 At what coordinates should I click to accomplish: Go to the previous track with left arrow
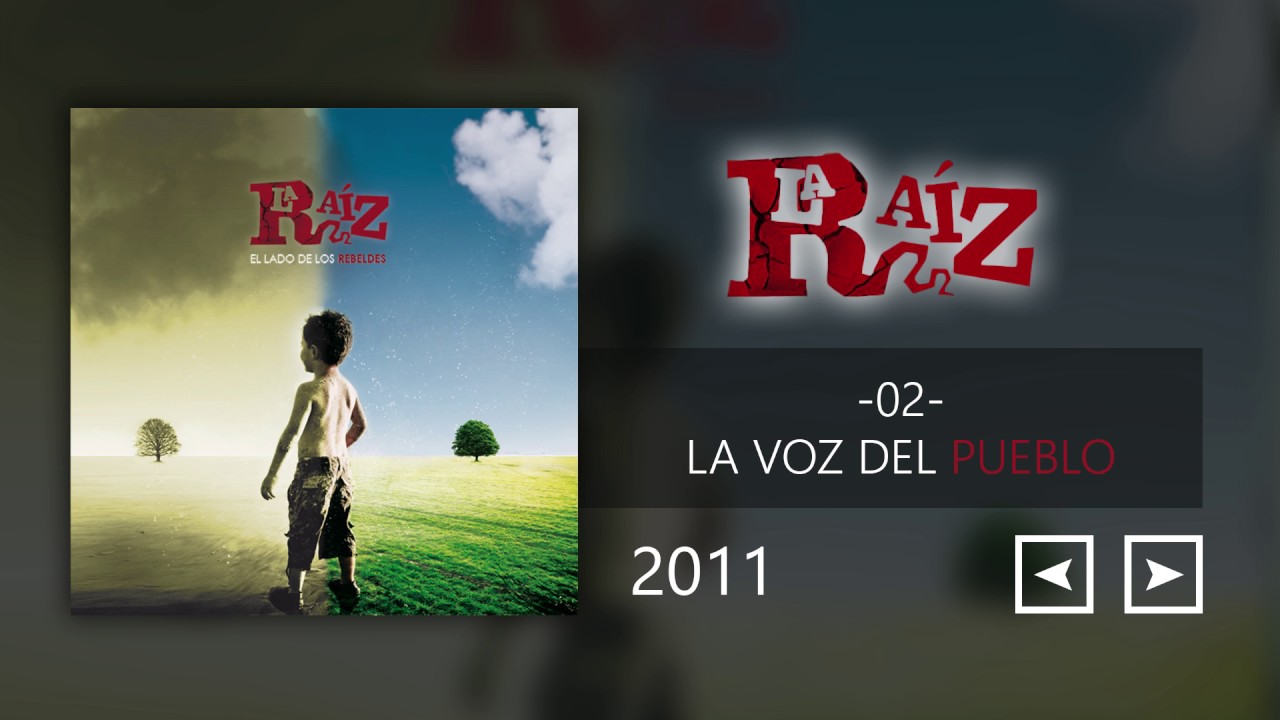point(1054,574)
